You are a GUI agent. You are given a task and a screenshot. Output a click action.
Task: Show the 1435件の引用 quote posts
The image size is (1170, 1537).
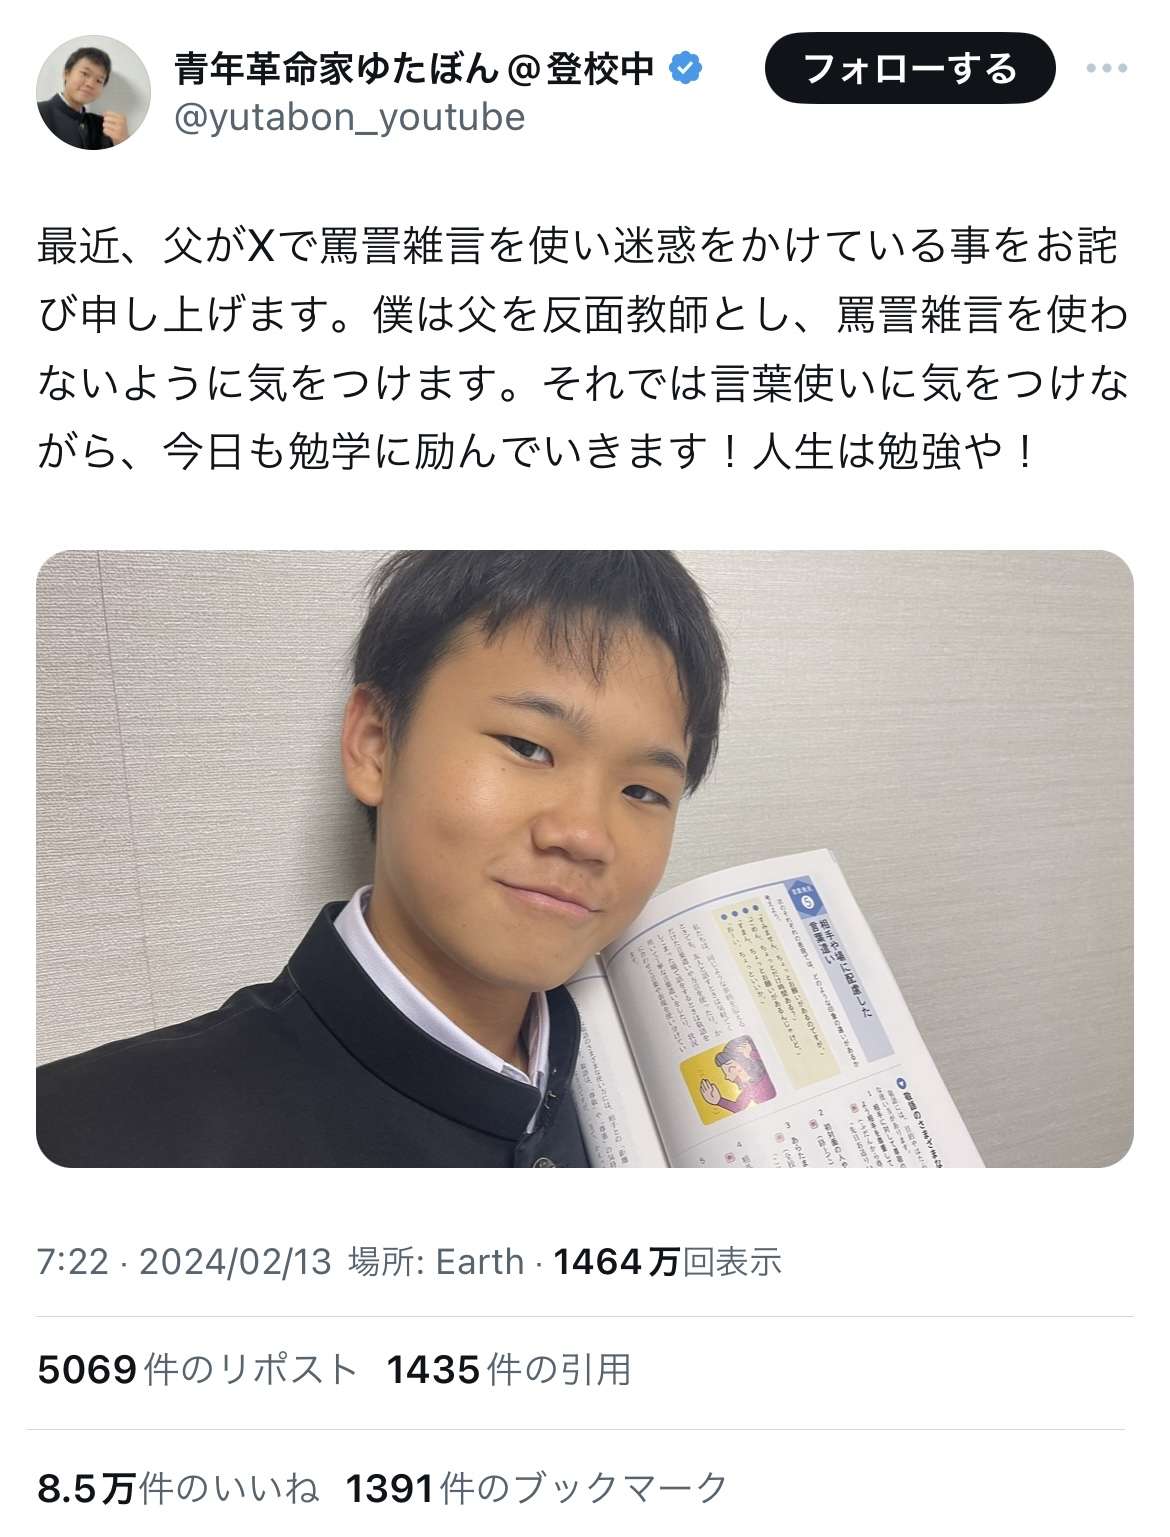tap(509, 1369)
